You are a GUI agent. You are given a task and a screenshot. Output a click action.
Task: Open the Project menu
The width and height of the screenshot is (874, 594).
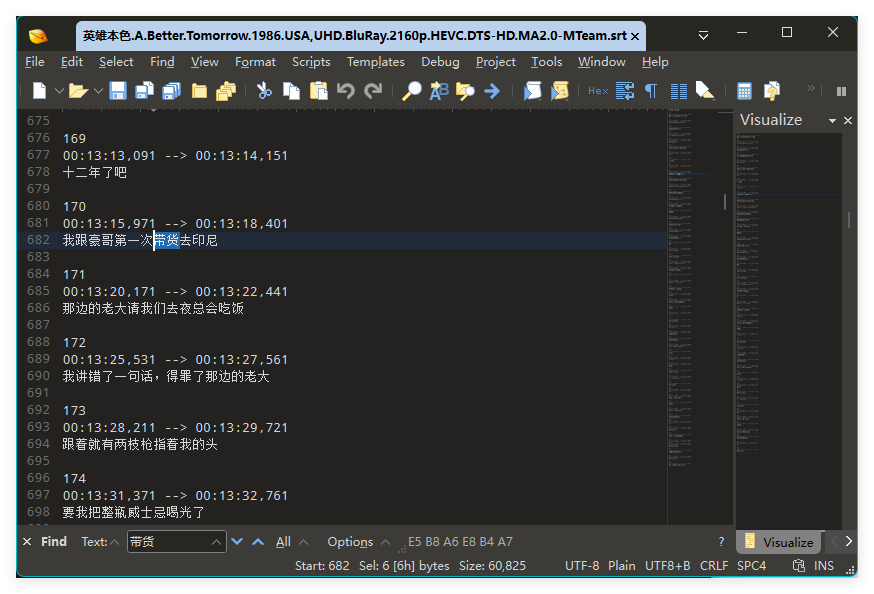[x=496, y=62]
